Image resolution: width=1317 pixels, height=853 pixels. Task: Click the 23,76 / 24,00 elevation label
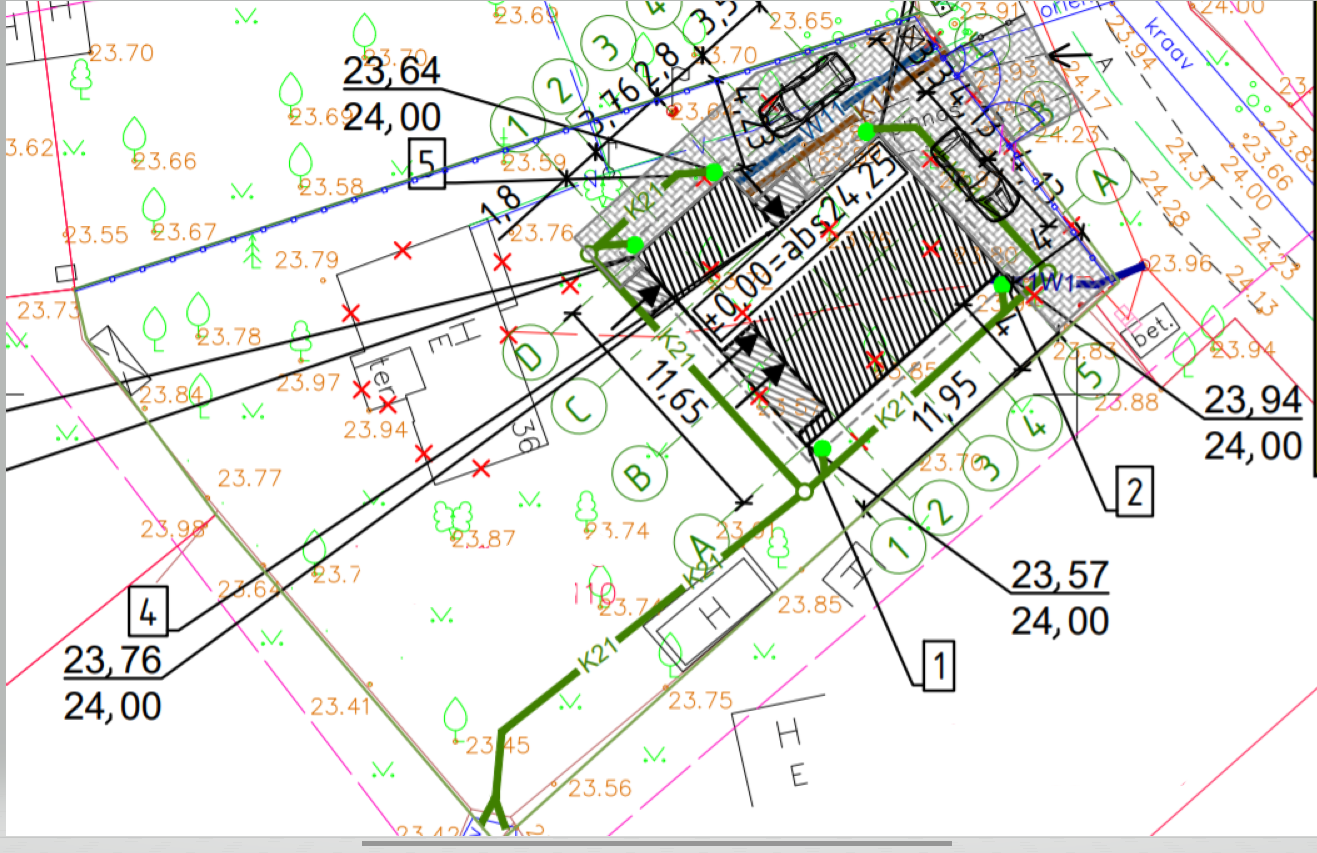tap(112, 684)
